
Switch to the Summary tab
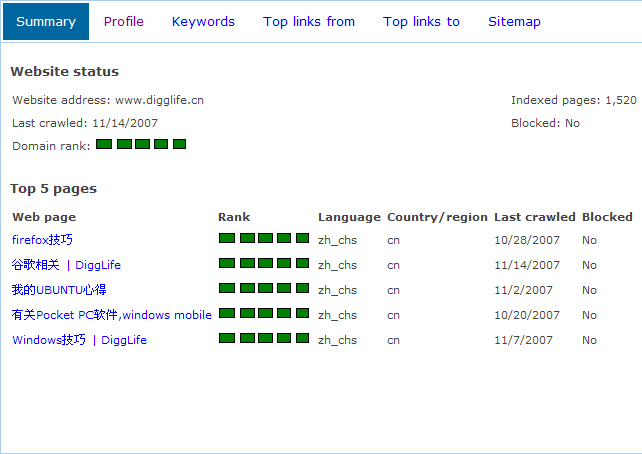click(x=46, y=22)
